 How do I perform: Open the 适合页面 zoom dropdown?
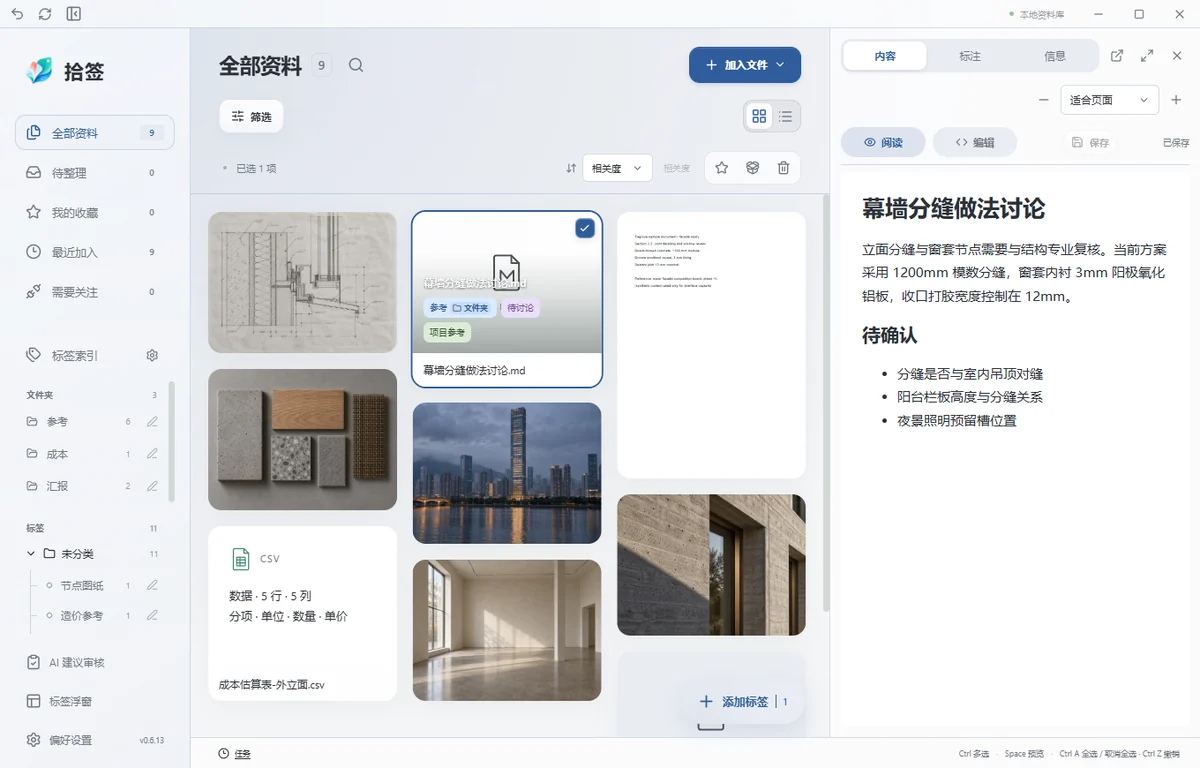pyautogui.click(x=1109, y=100)
